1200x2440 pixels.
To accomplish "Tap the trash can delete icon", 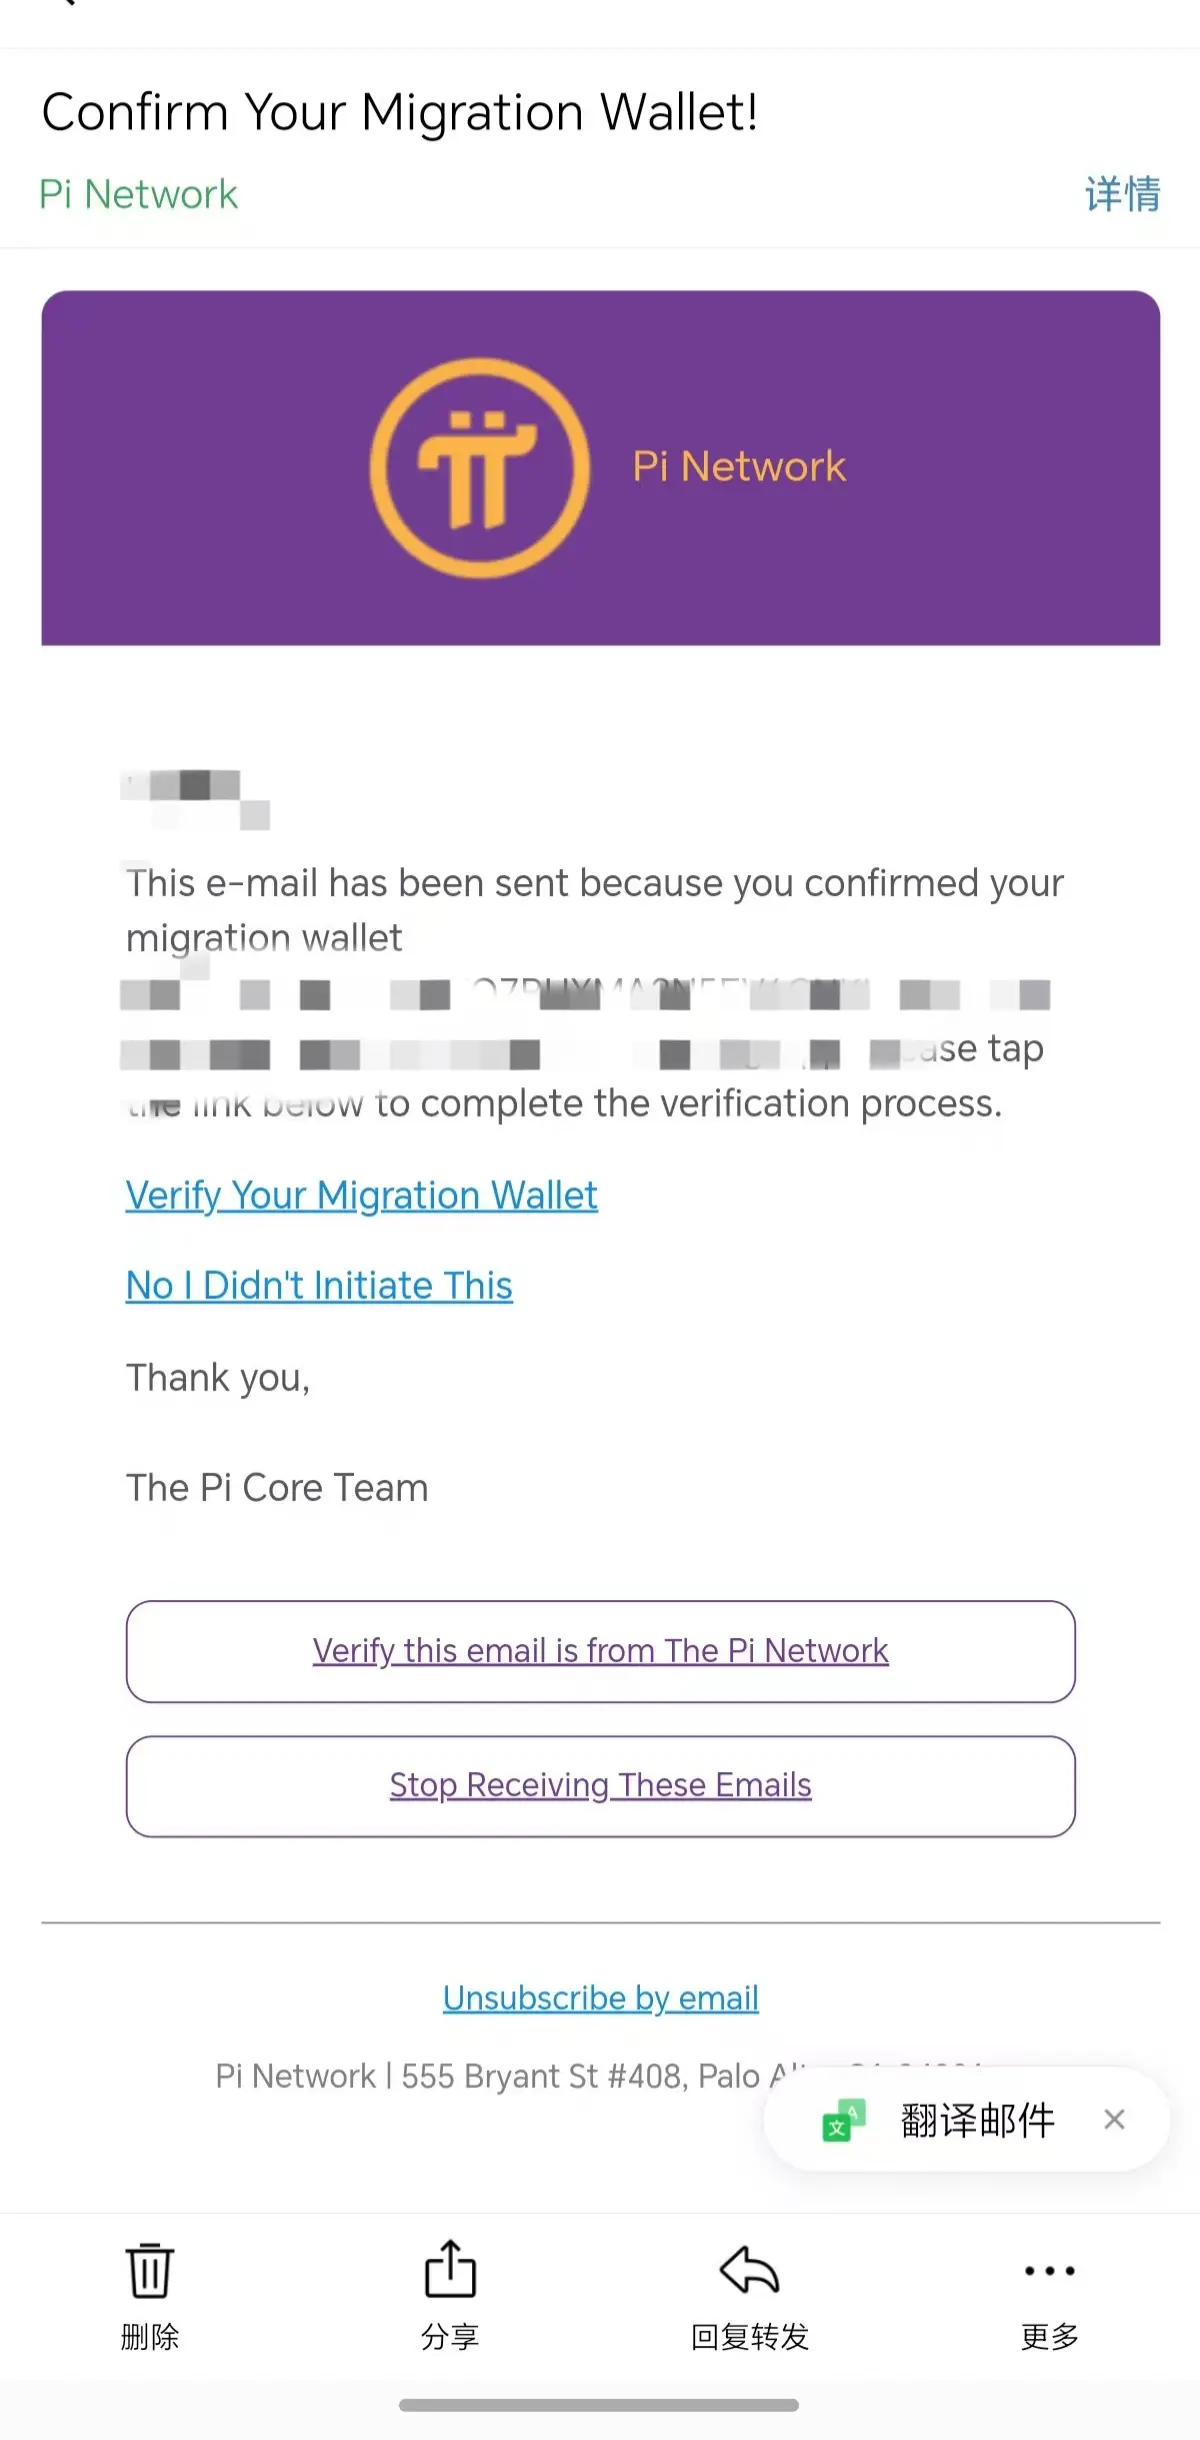I will pyautogui.click(x=150, y=2270).
